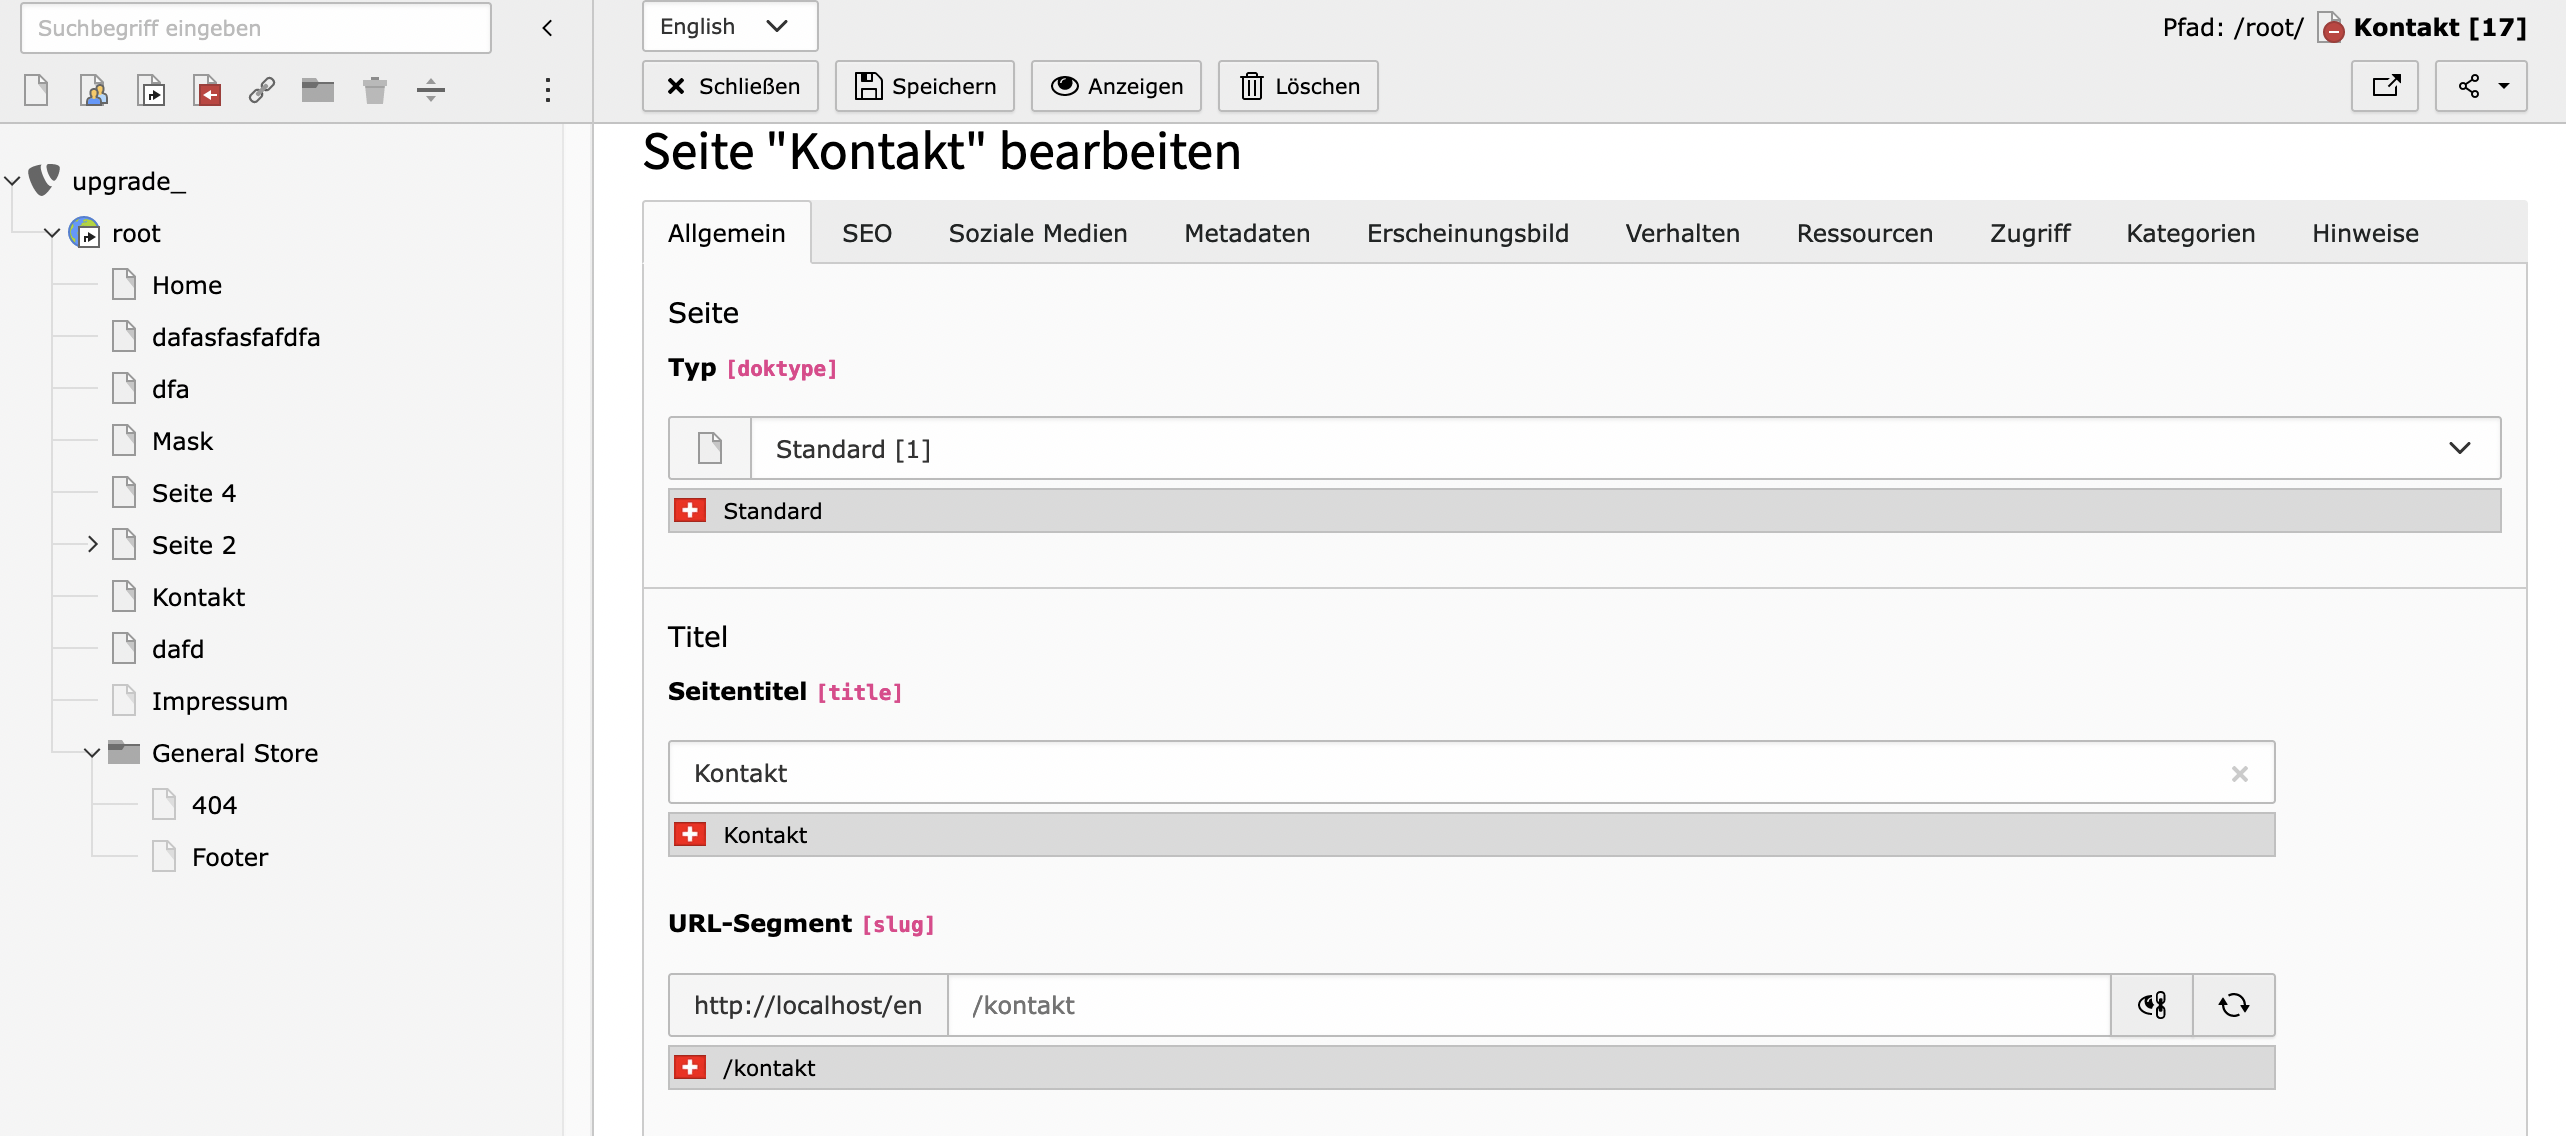Click the Anzeigen view button
The image size is (2566, 1136).
[1117, 86]
